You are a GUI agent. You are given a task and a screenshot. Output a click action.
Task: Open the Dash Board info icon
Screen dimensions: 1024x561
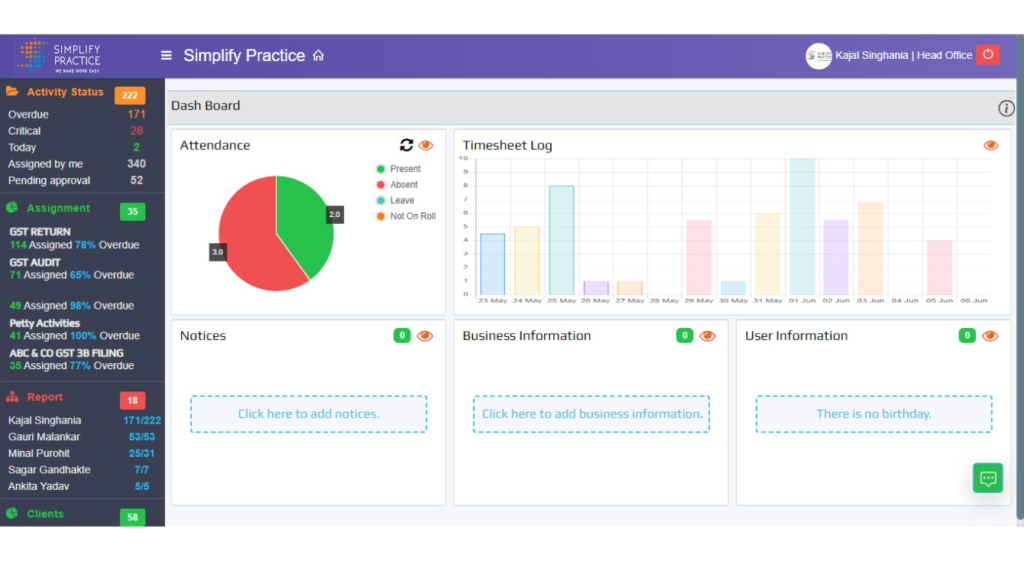[x=1006, y=108]
